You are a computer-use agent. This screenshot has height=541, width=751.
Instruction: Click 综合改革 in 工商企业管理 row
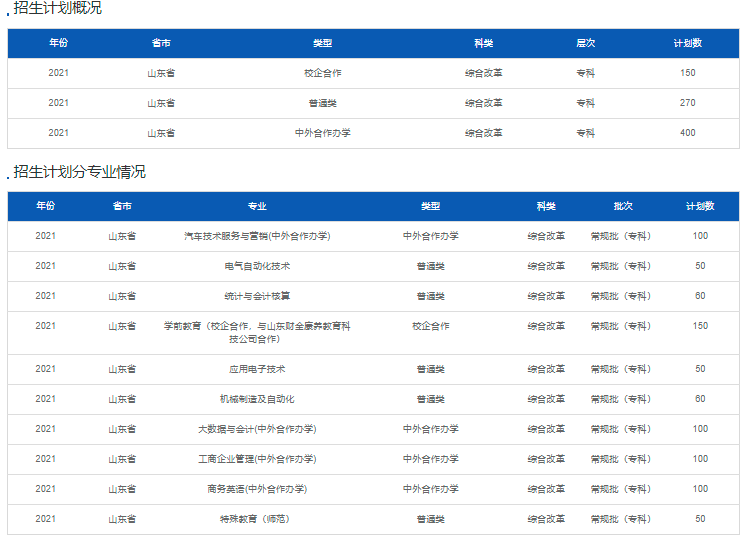pos(546,459)
